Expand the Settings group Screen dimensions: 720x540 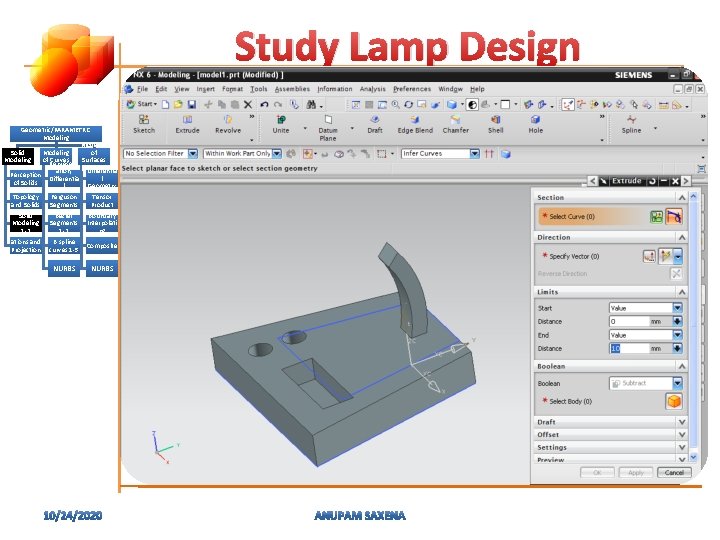682,447
